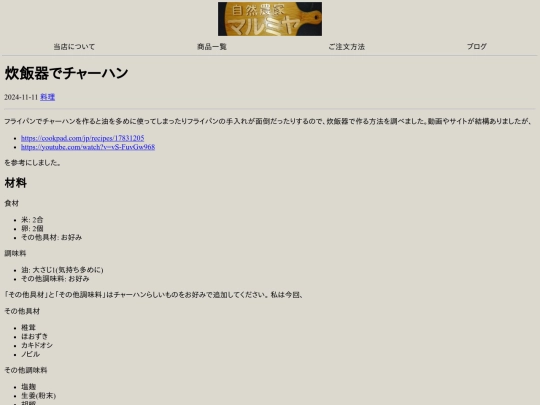
Task: Click the 油: 大さじ1 list item
Action: click(62, 270)
